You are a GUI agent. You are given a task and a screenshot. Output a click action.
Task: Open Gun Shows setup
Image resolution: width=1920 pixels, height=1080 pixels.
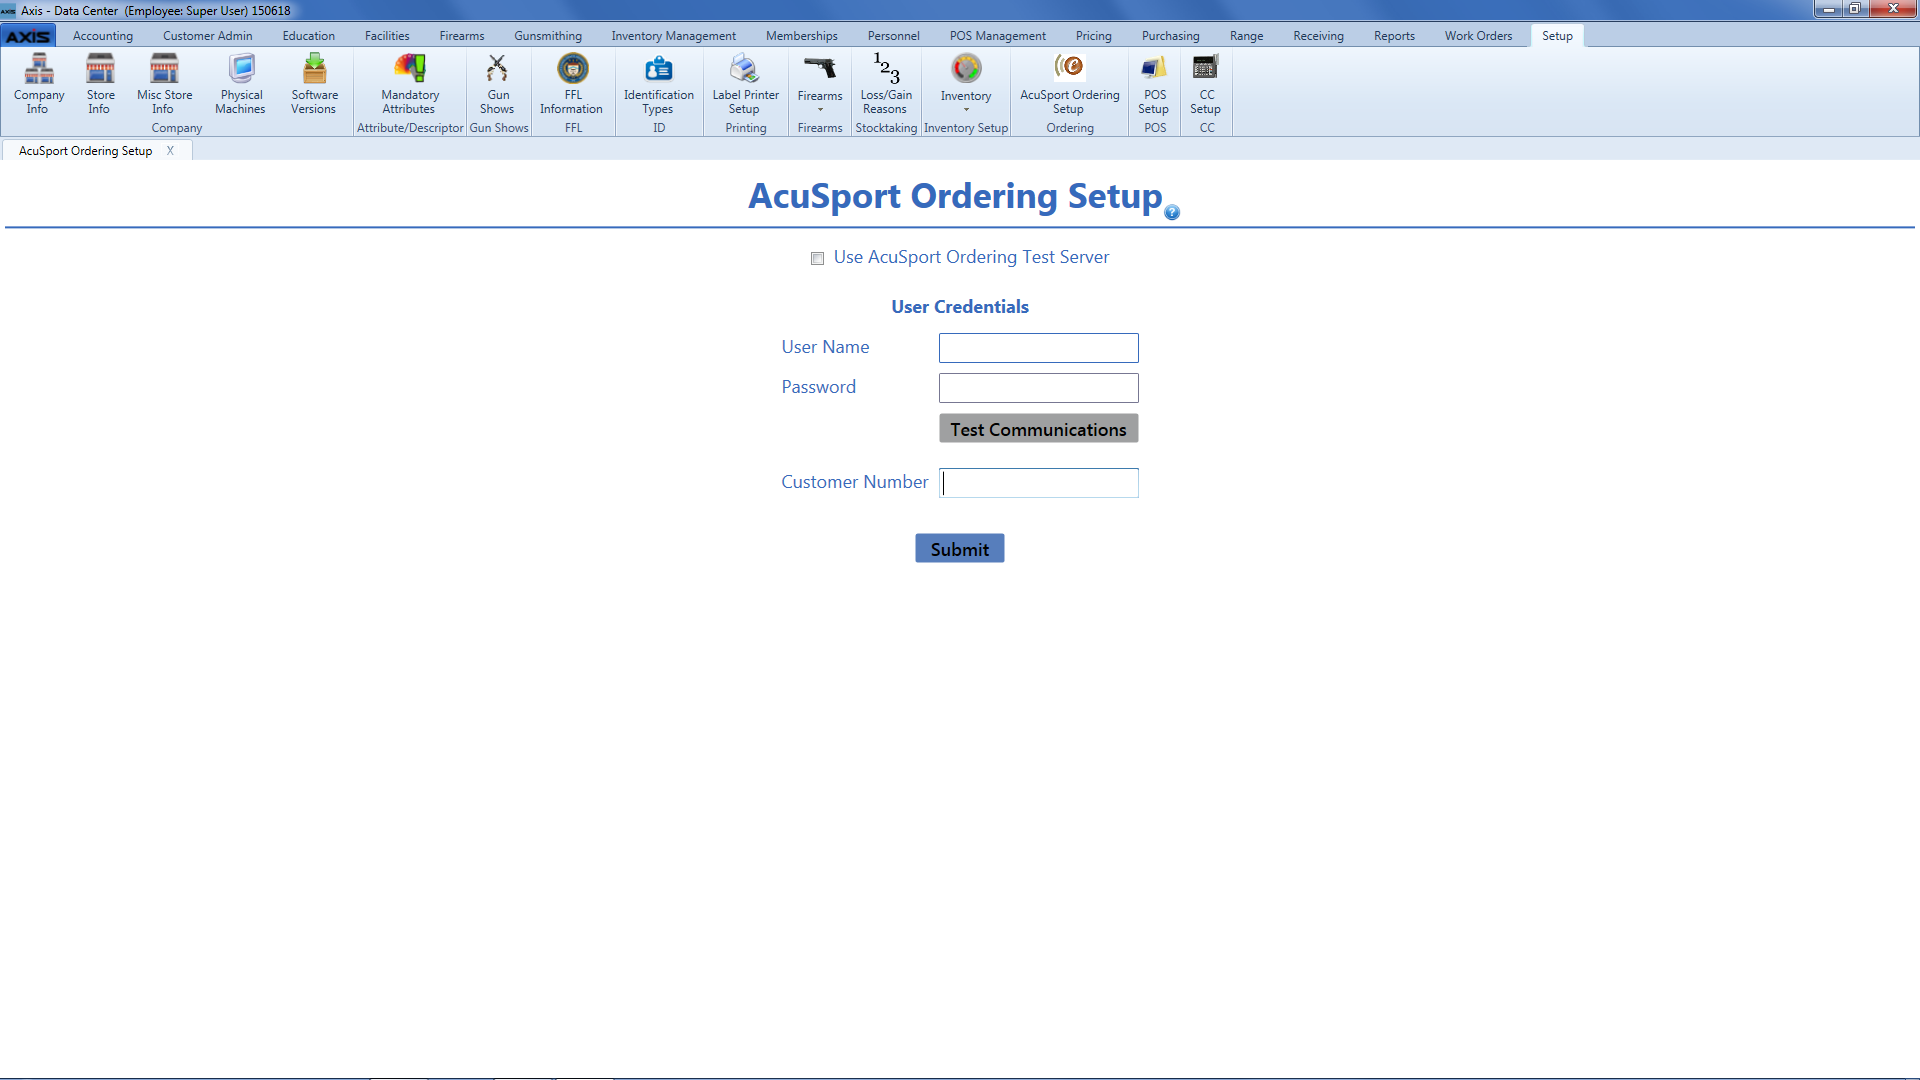(497, 84)
